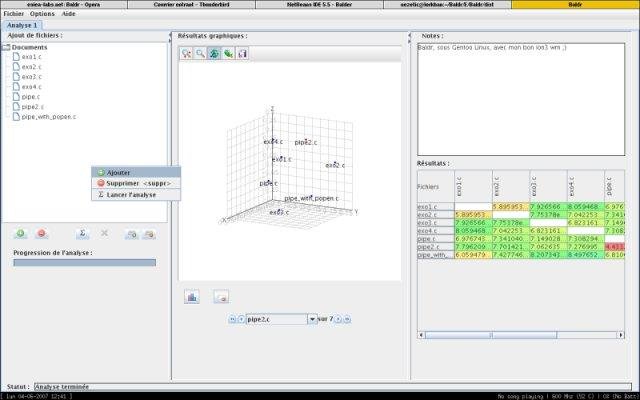Image resolution: width=640 pixels, height=400 pixels.
Task: Switch to the Analyse 1 tab
Action: coord(22,25)
